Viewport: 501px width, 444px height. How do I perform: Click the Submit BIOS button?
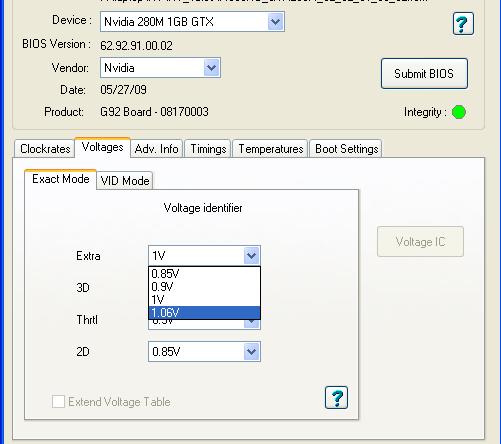point(424,74)
